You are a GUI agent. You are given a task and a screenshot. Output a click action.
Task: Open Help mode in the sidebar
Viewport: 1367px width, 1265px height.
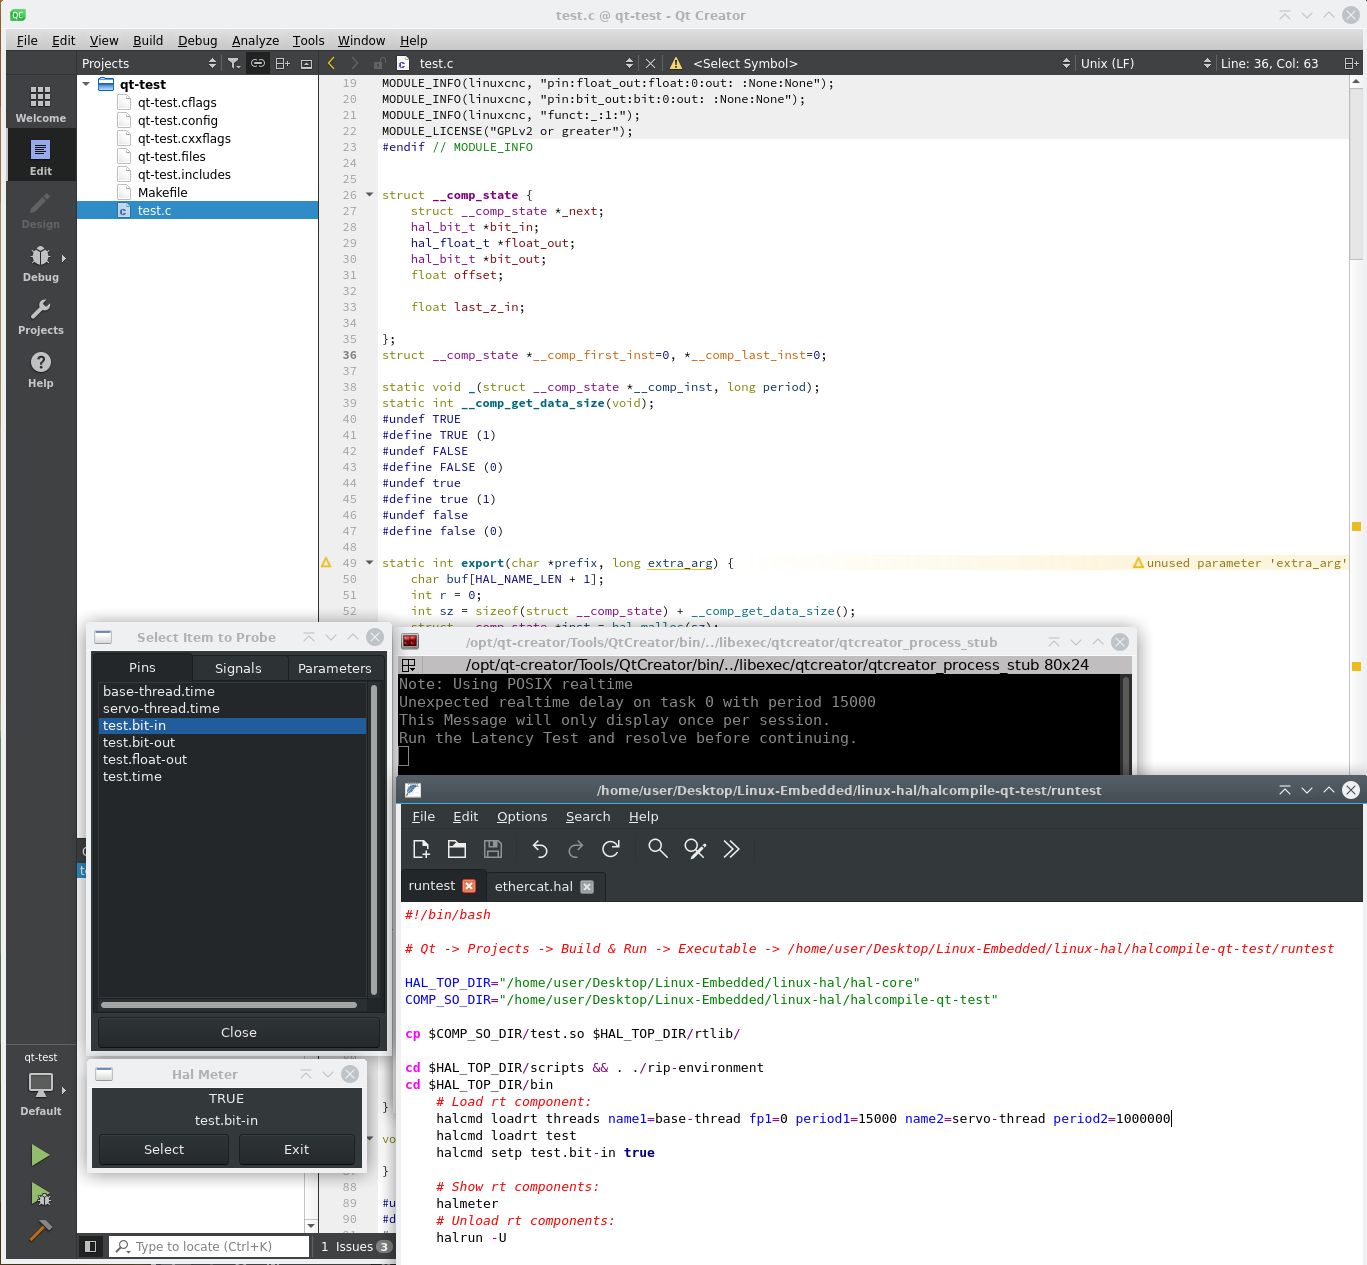point(40,369)
